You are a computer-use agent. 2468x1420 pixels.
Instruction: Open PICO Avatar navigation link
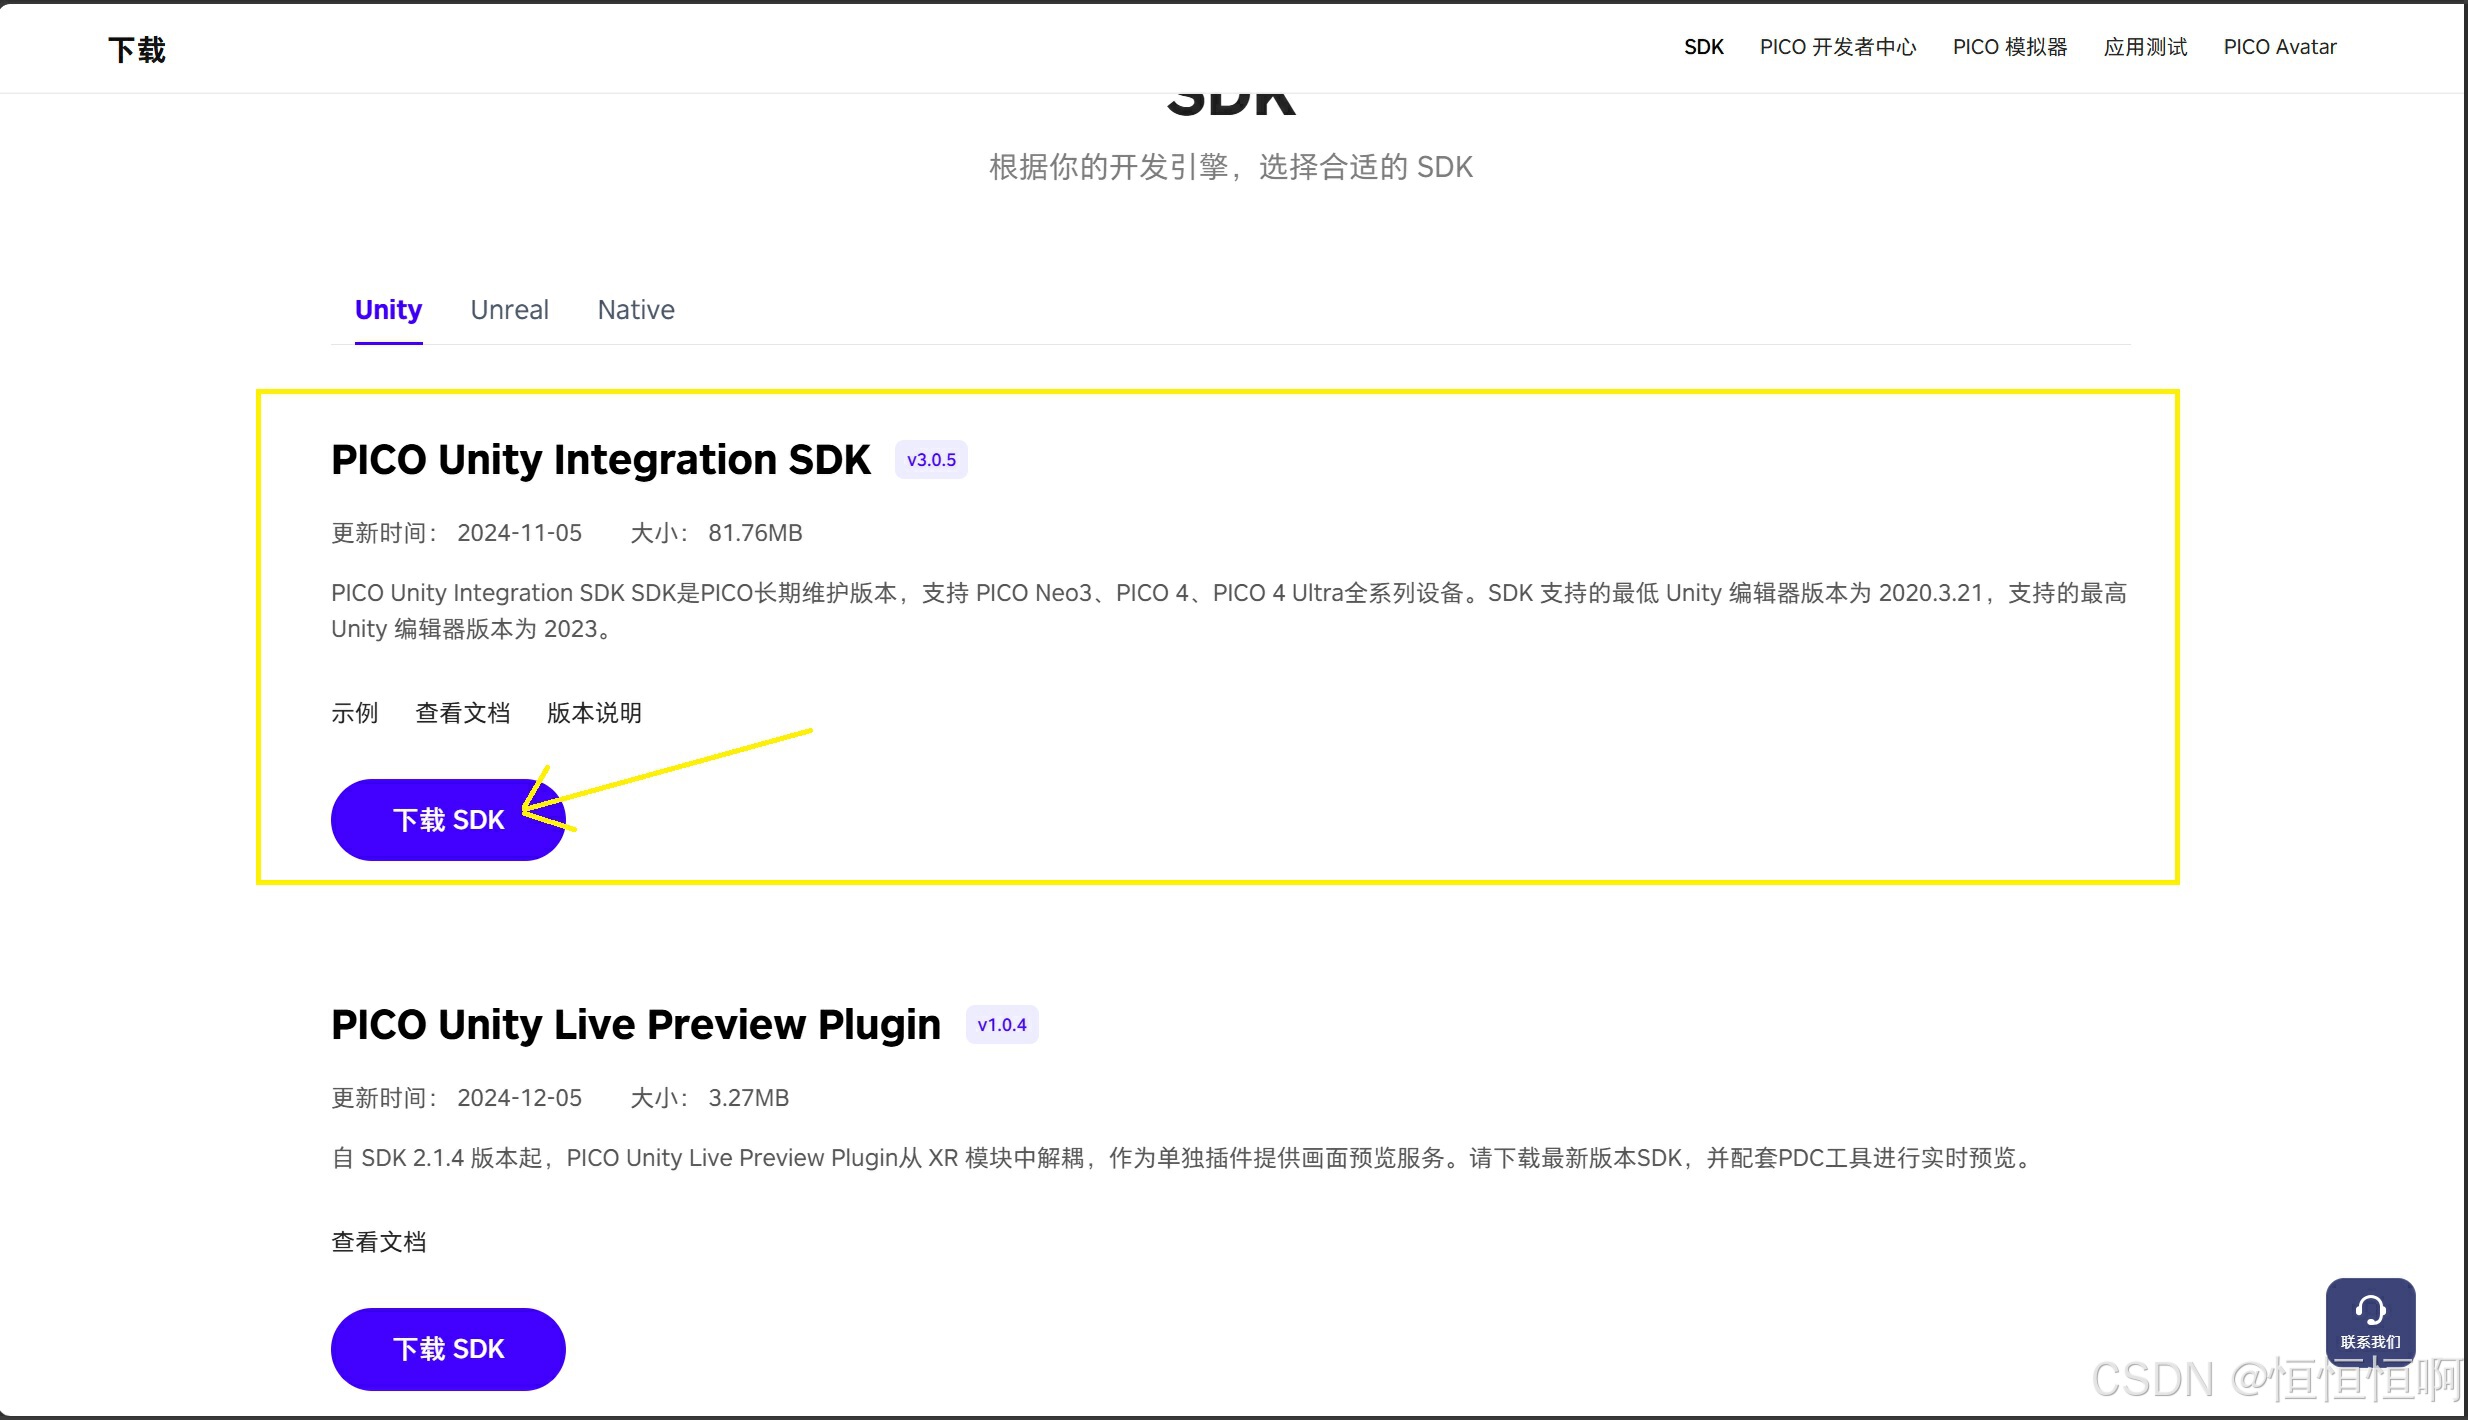pyautogui.click(x=2279, y=47)
